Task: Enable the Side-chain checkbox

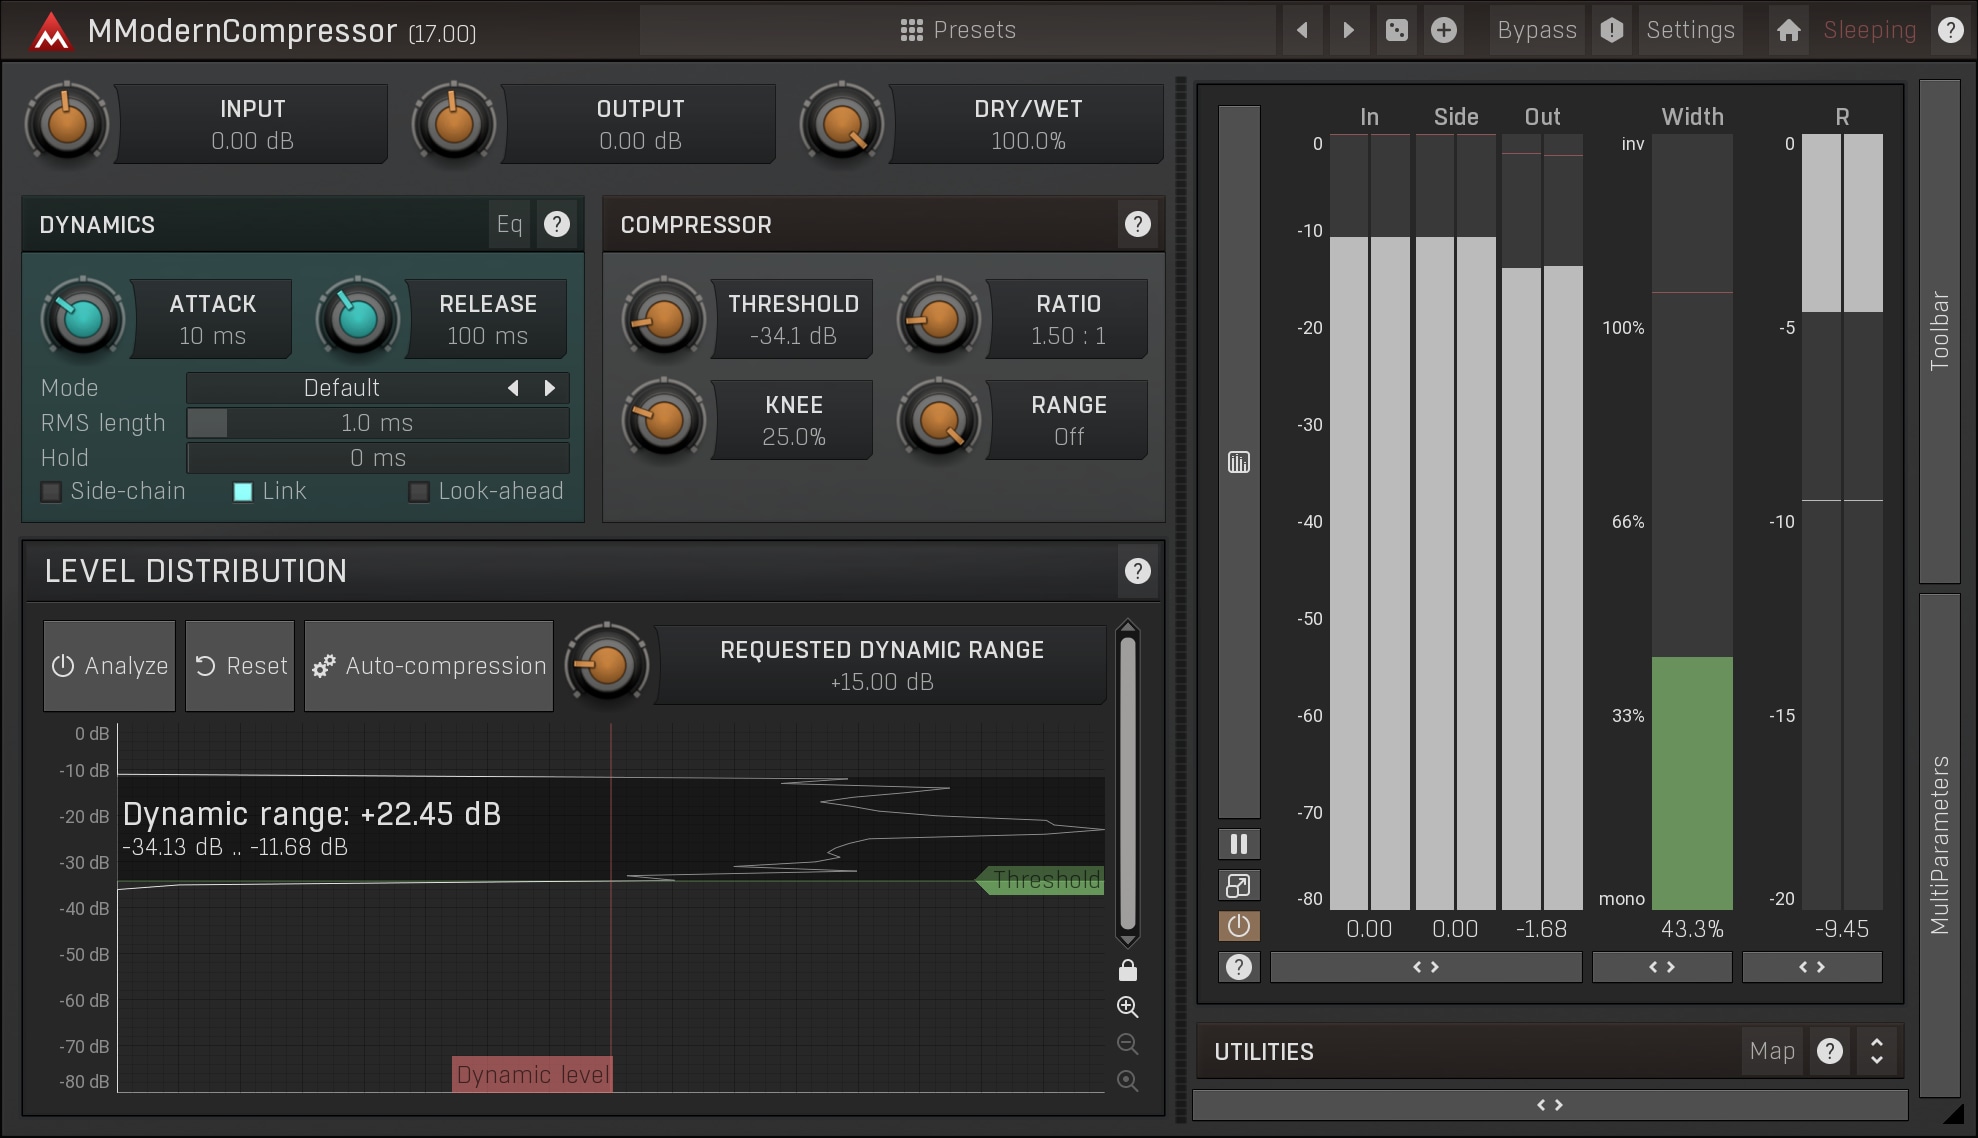Action: click(x=51, y=491)
